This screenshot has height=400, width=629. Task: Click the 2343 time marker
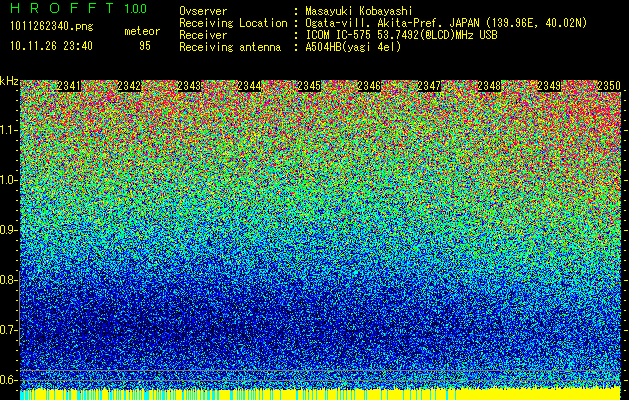(189, 86)
